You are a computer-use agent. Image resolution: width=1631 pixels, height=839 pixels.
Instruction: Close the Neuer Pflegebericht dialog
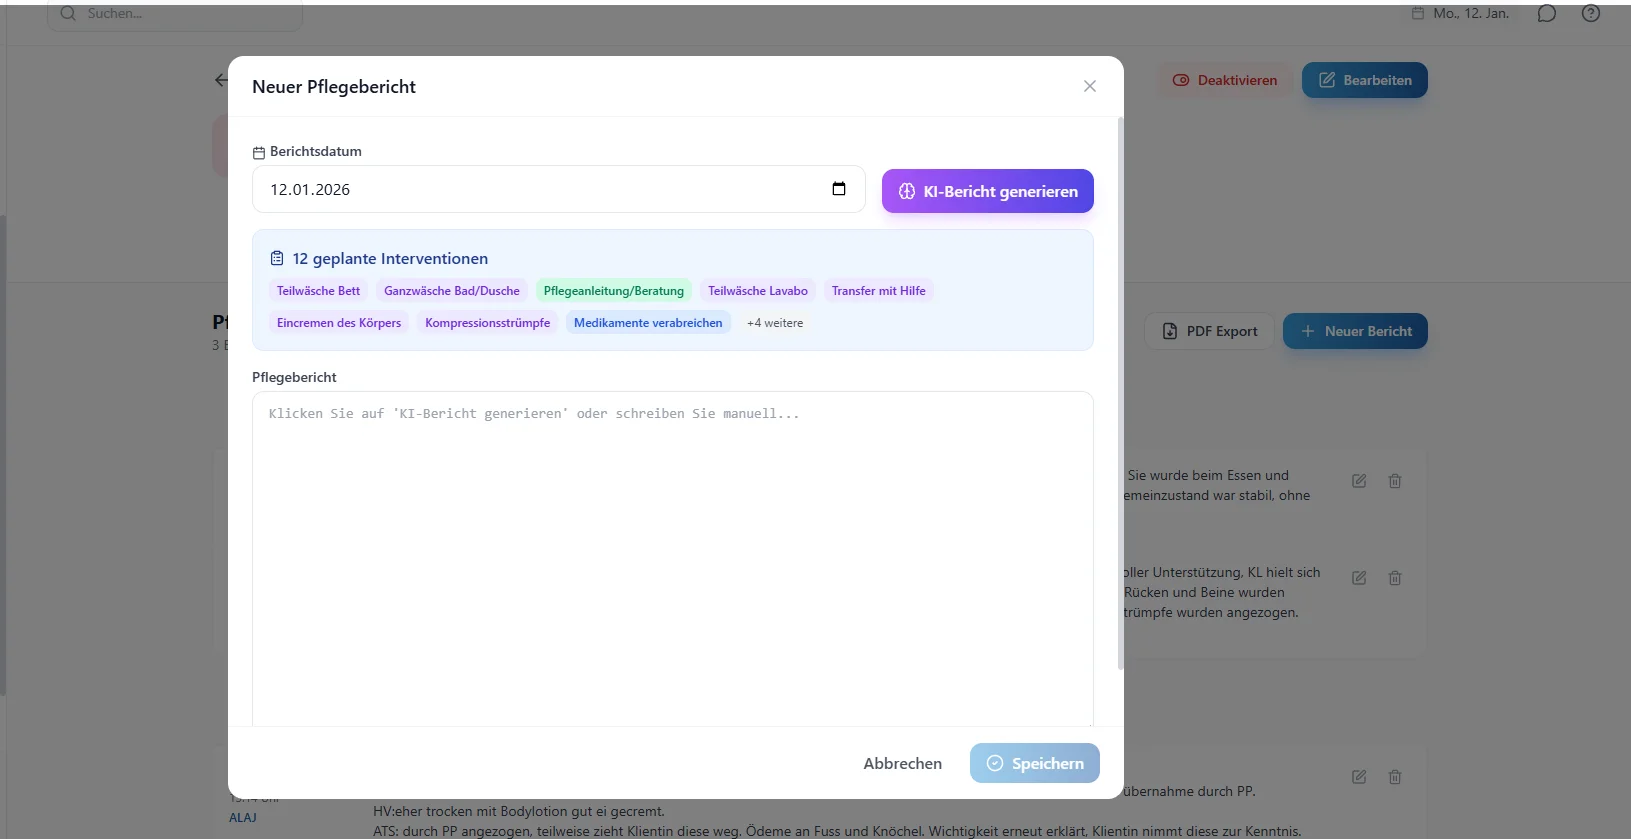click(1090, 86)
